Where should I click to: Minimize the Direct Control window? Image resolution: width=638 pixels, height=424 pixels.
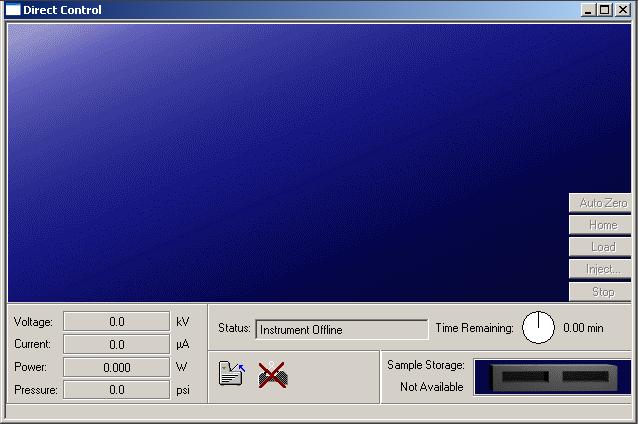pos(588,10)
